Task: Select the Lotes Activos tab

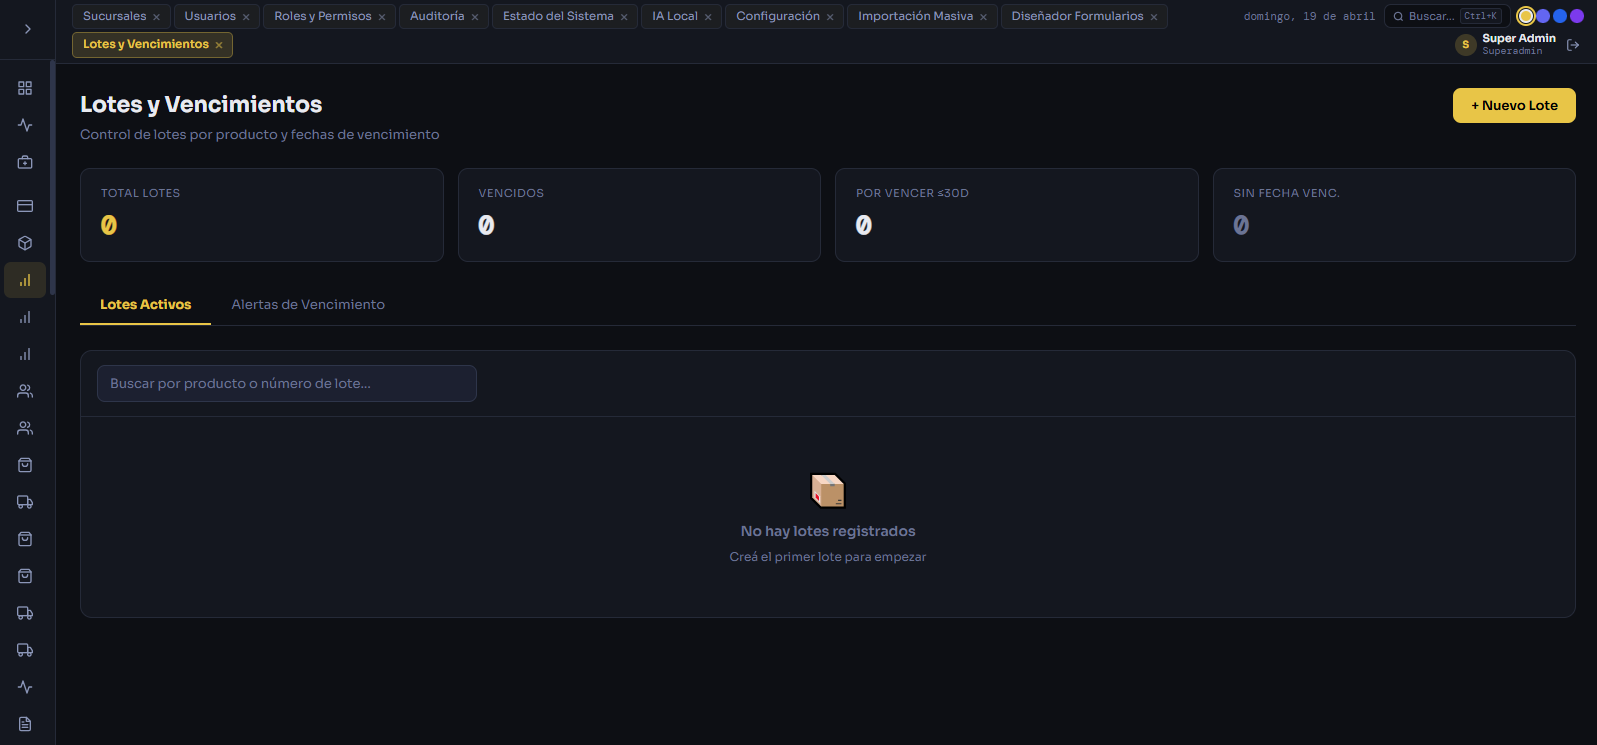Action: 145,305
